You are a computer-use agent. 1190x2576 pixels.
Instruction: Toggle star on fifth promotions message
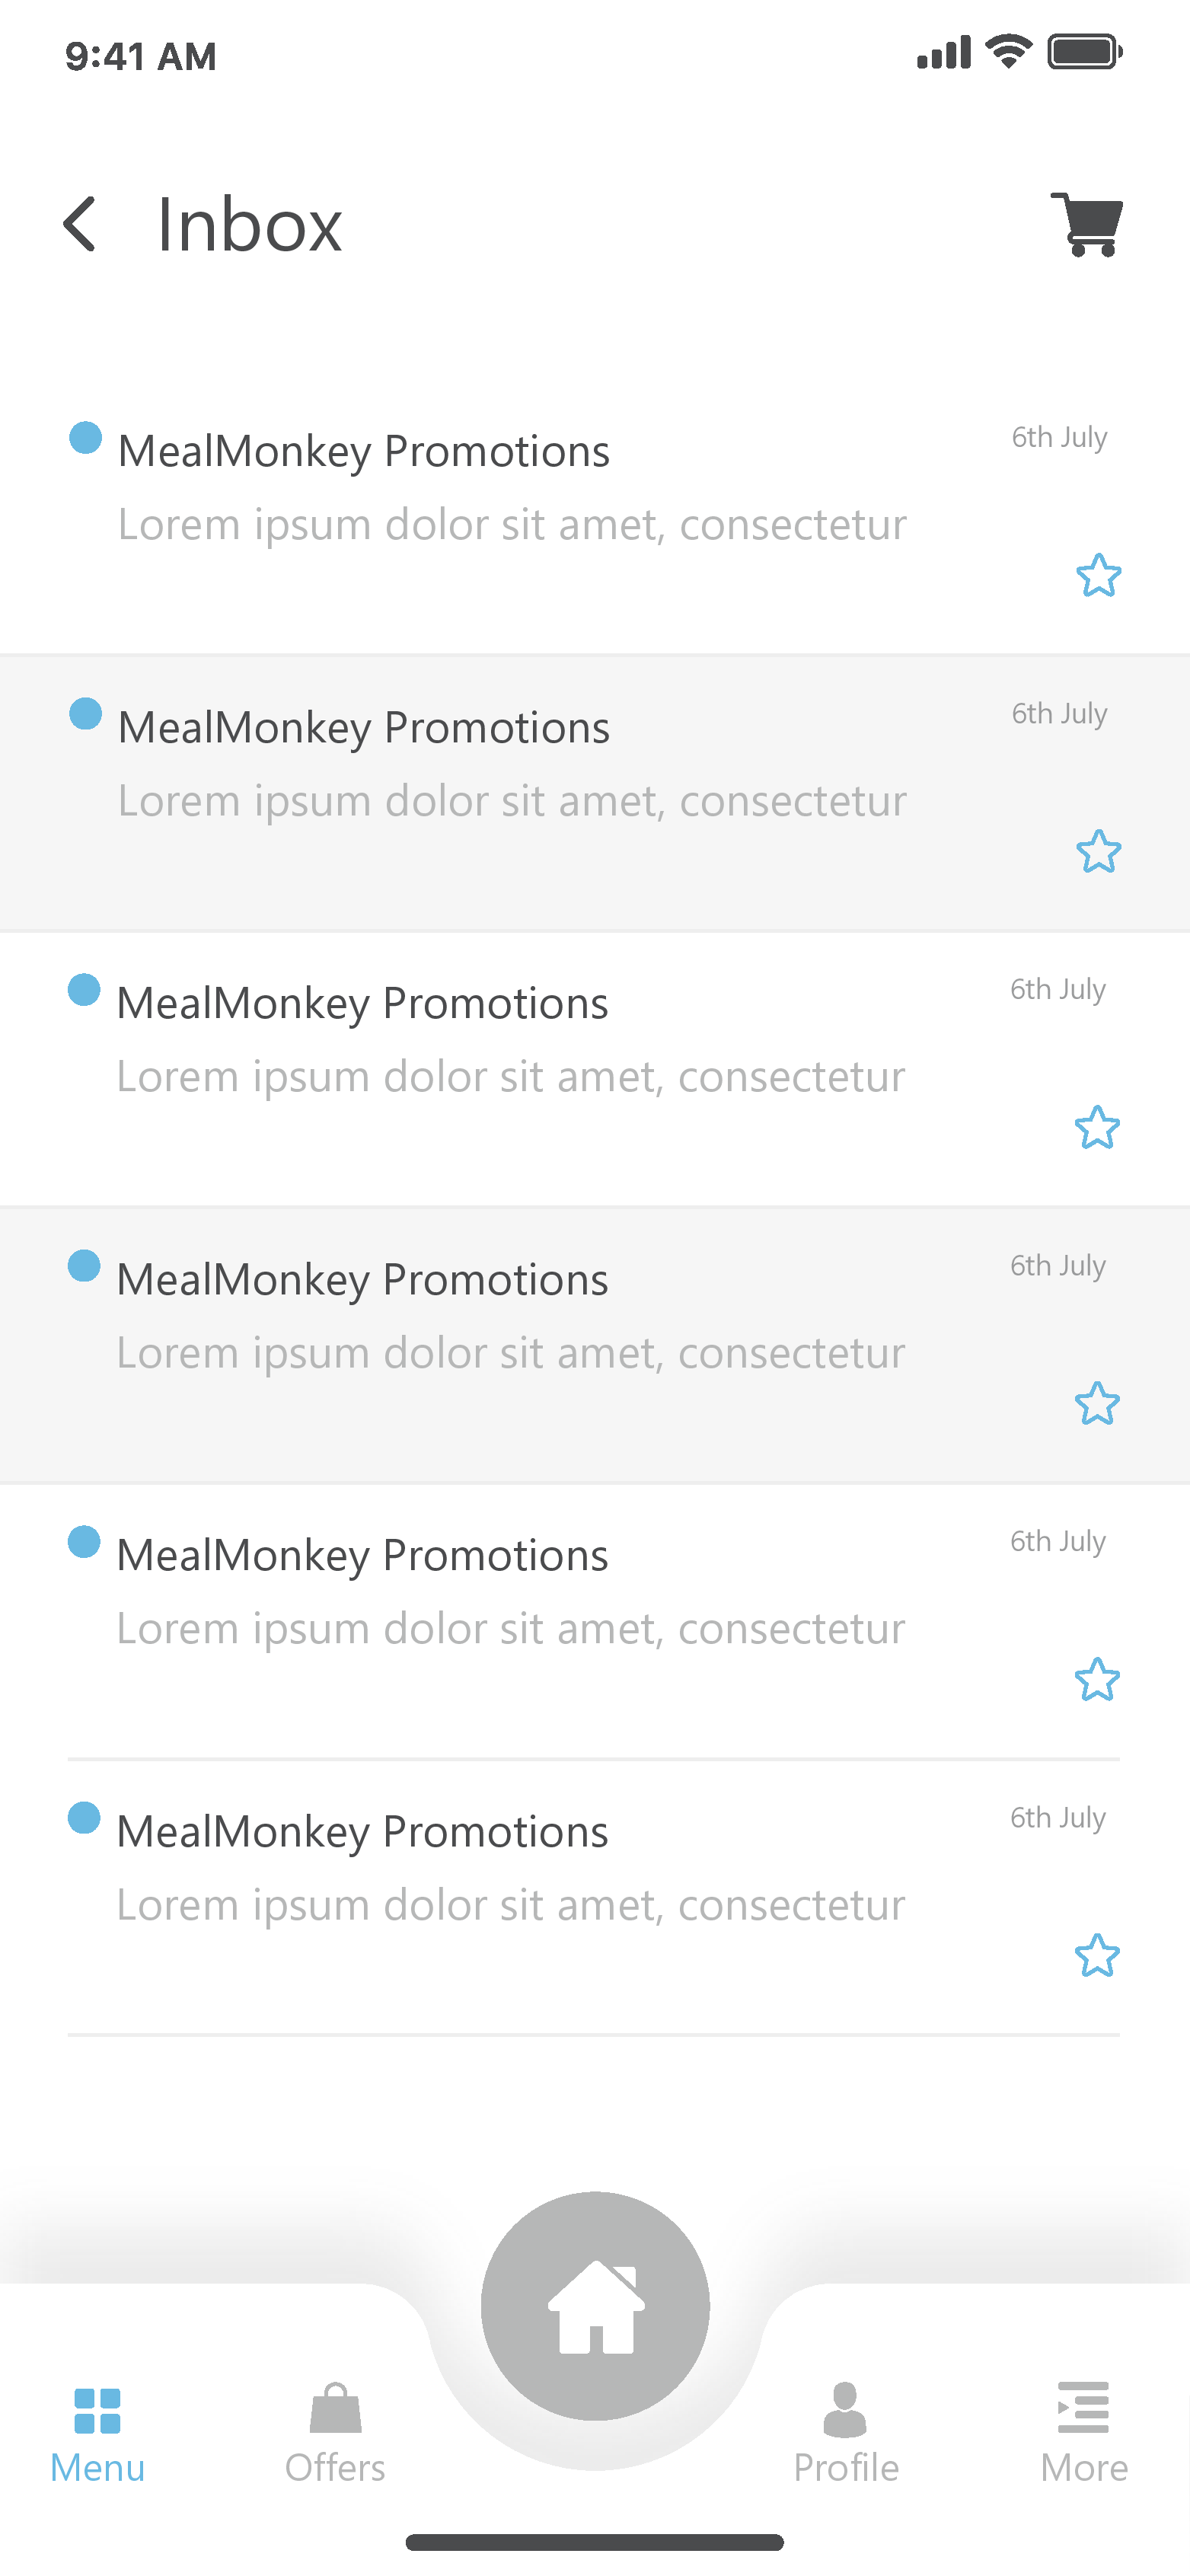tap(1097, 1679)
